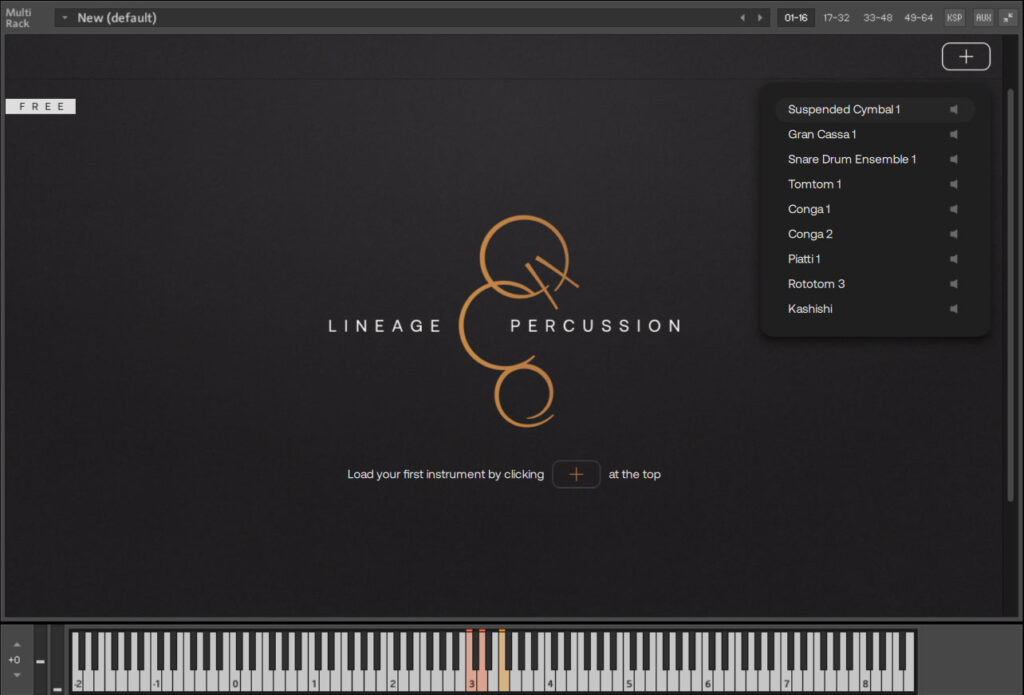Choose Rototom 3 in the instrument list
Image resolution: width=1024 pixels, height=695 pixels.
(816, 284)
